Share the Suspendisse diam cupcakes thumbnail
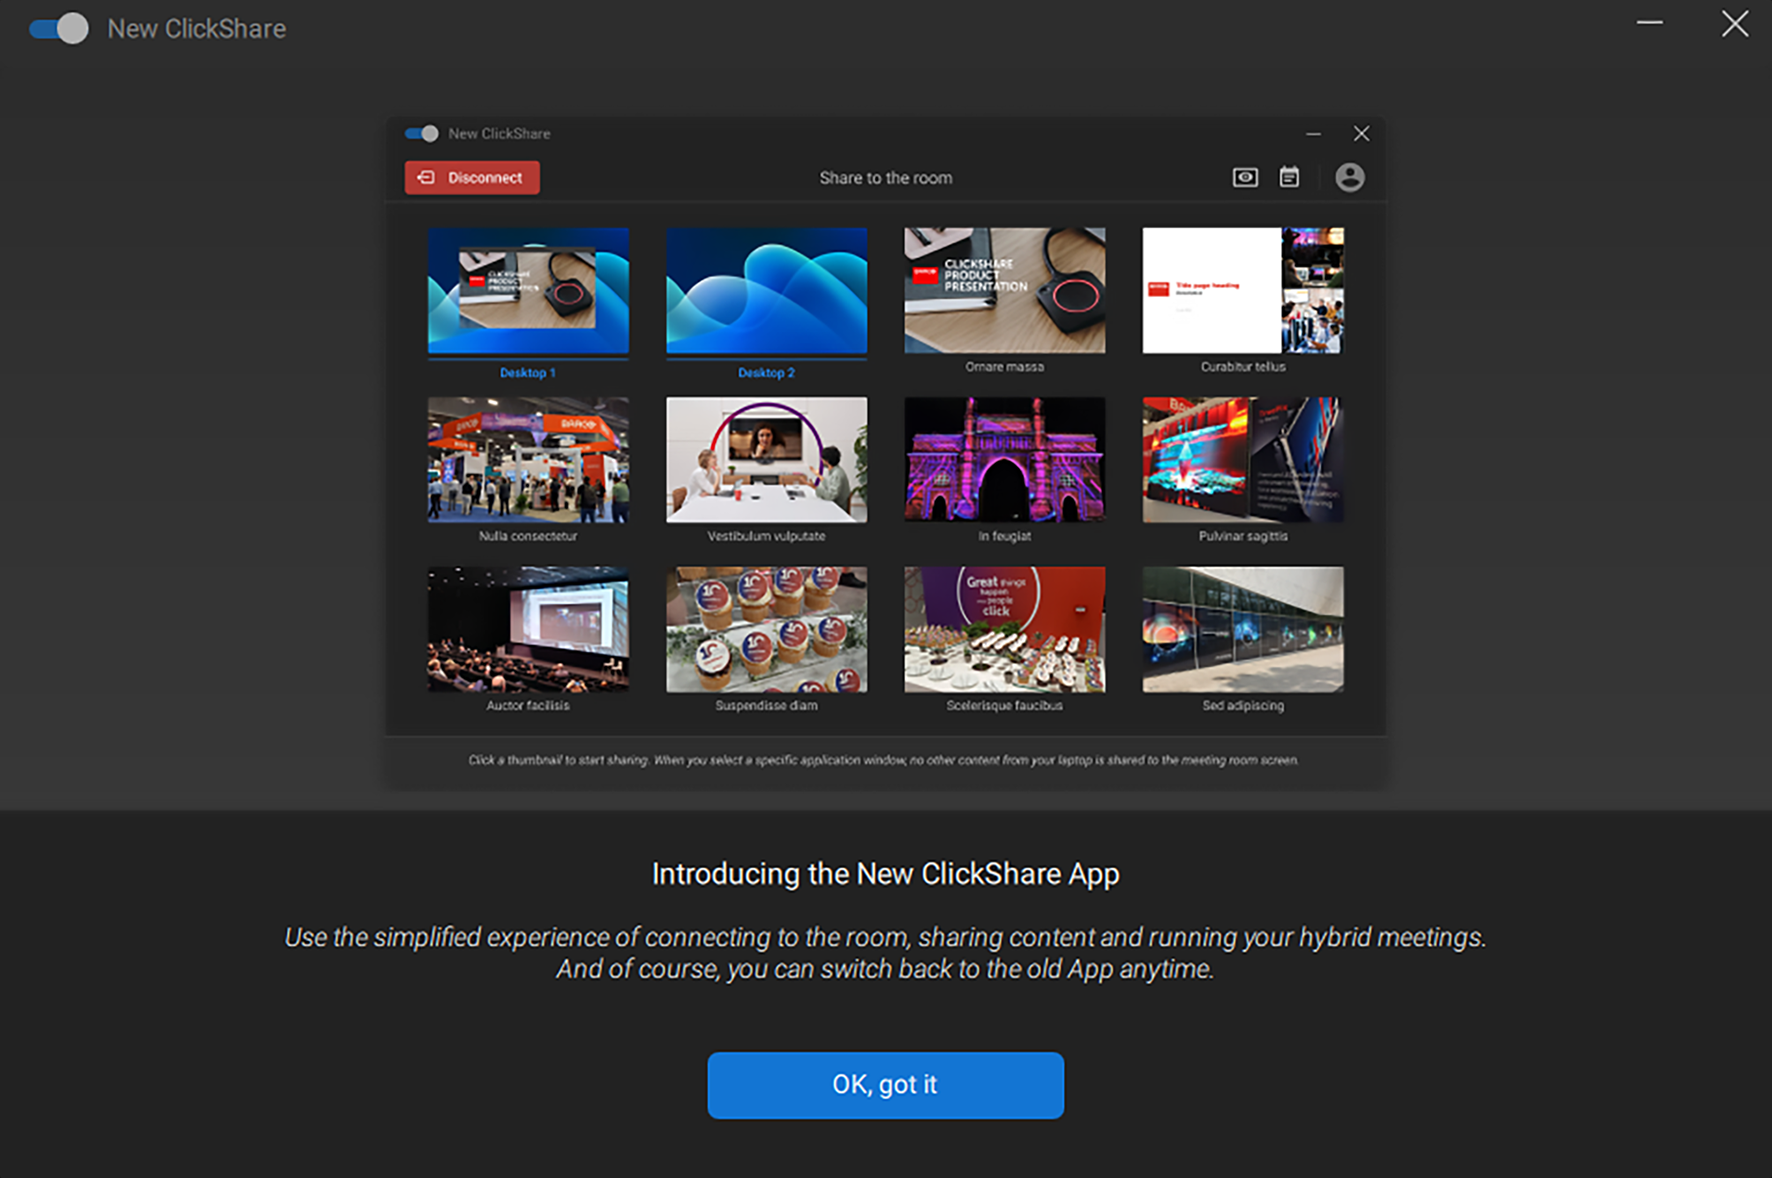 coord(767,629)
